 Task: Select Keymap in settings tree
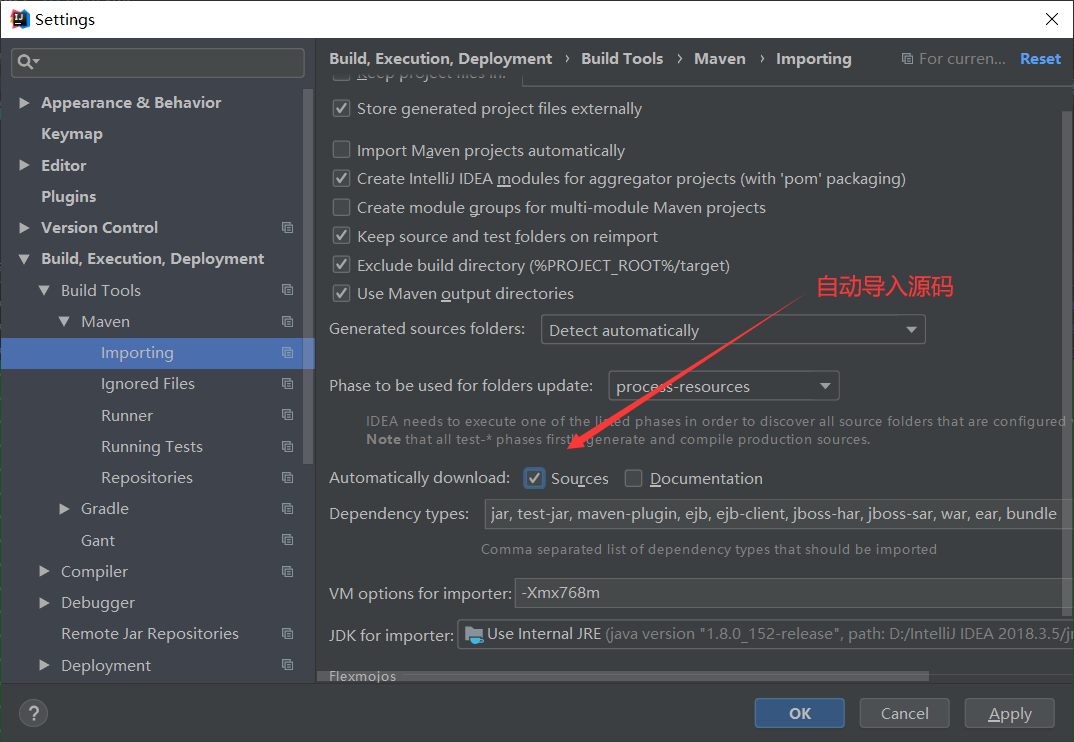click(x=72, y=134)
